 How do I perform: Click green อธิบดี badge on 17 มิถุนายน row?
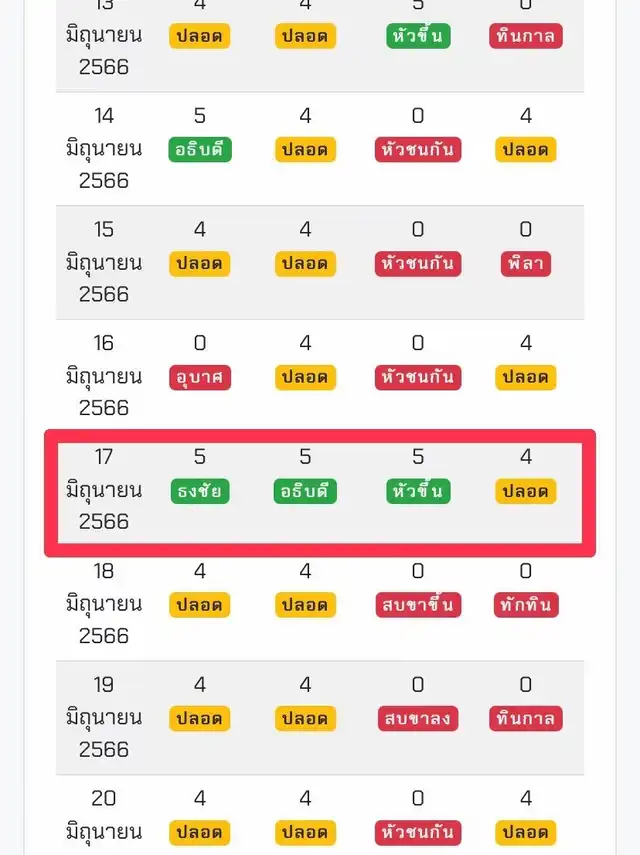pyautogui.click(x=305, y=491)
